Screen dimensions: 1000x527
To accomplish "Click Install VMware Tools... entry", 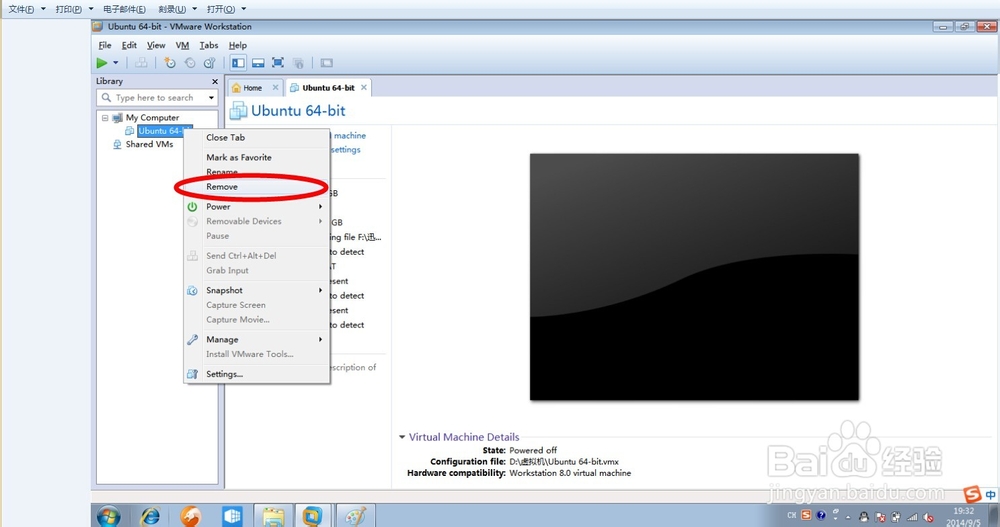I will click(257, 354).
